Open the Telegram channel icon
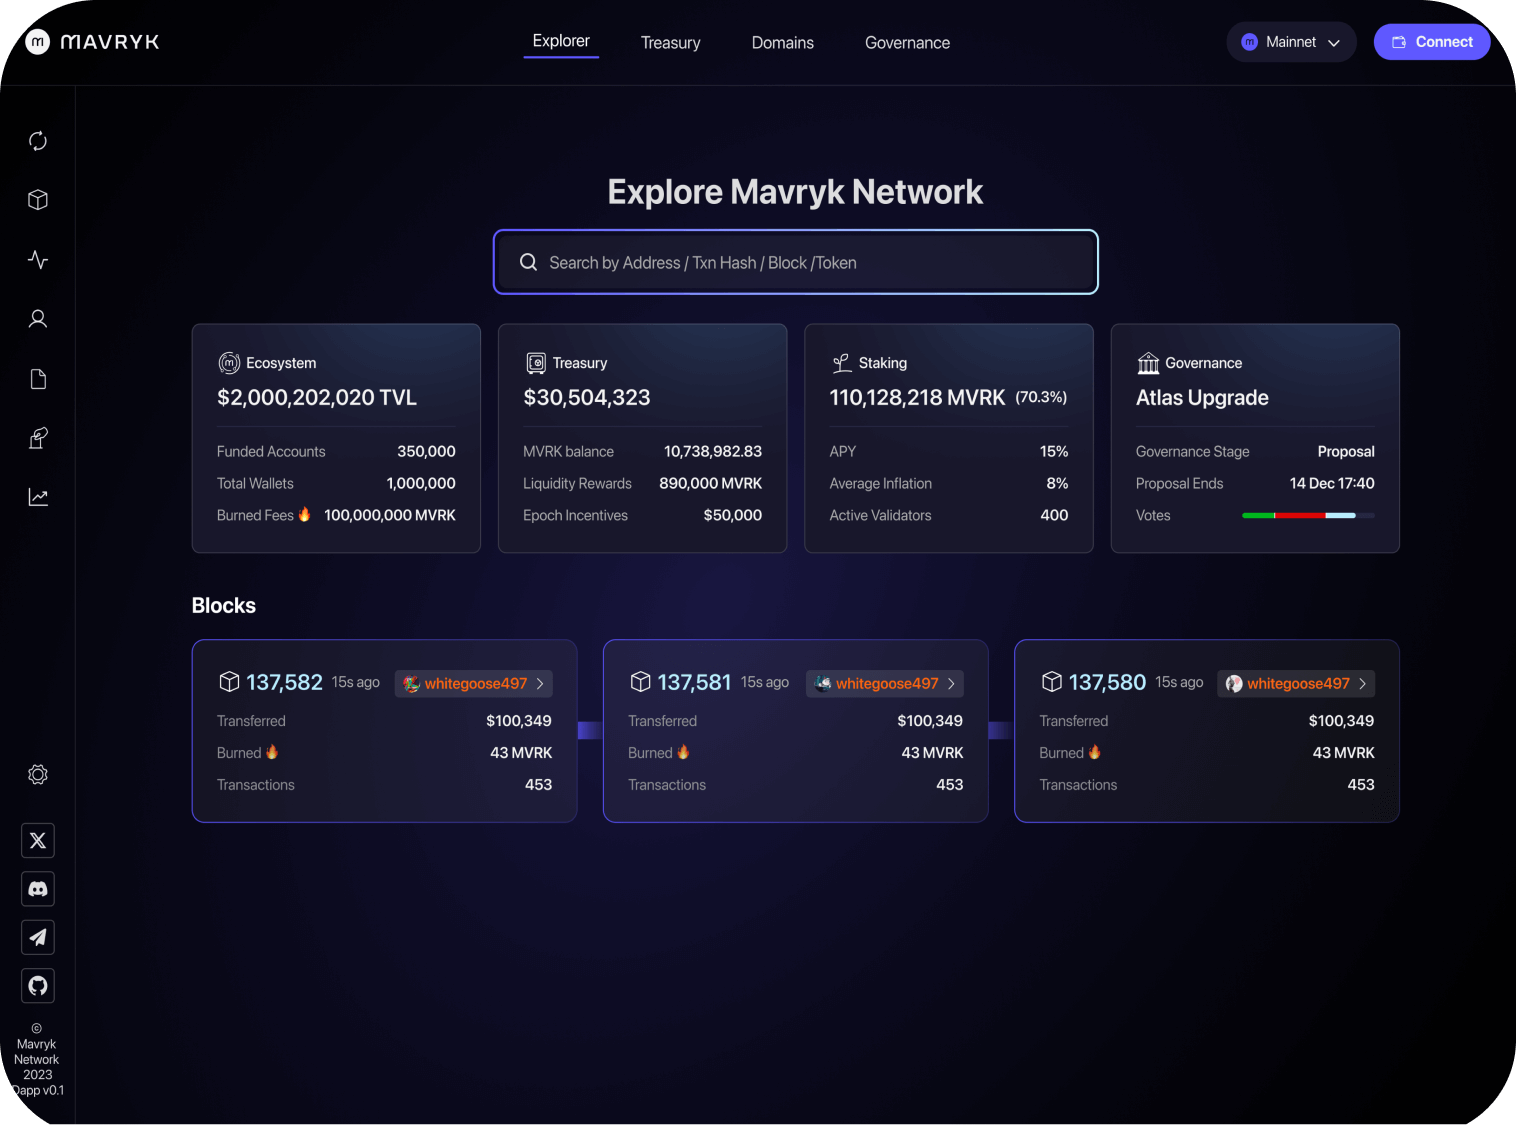1516x1136 pixels. [x=37, y=937]
